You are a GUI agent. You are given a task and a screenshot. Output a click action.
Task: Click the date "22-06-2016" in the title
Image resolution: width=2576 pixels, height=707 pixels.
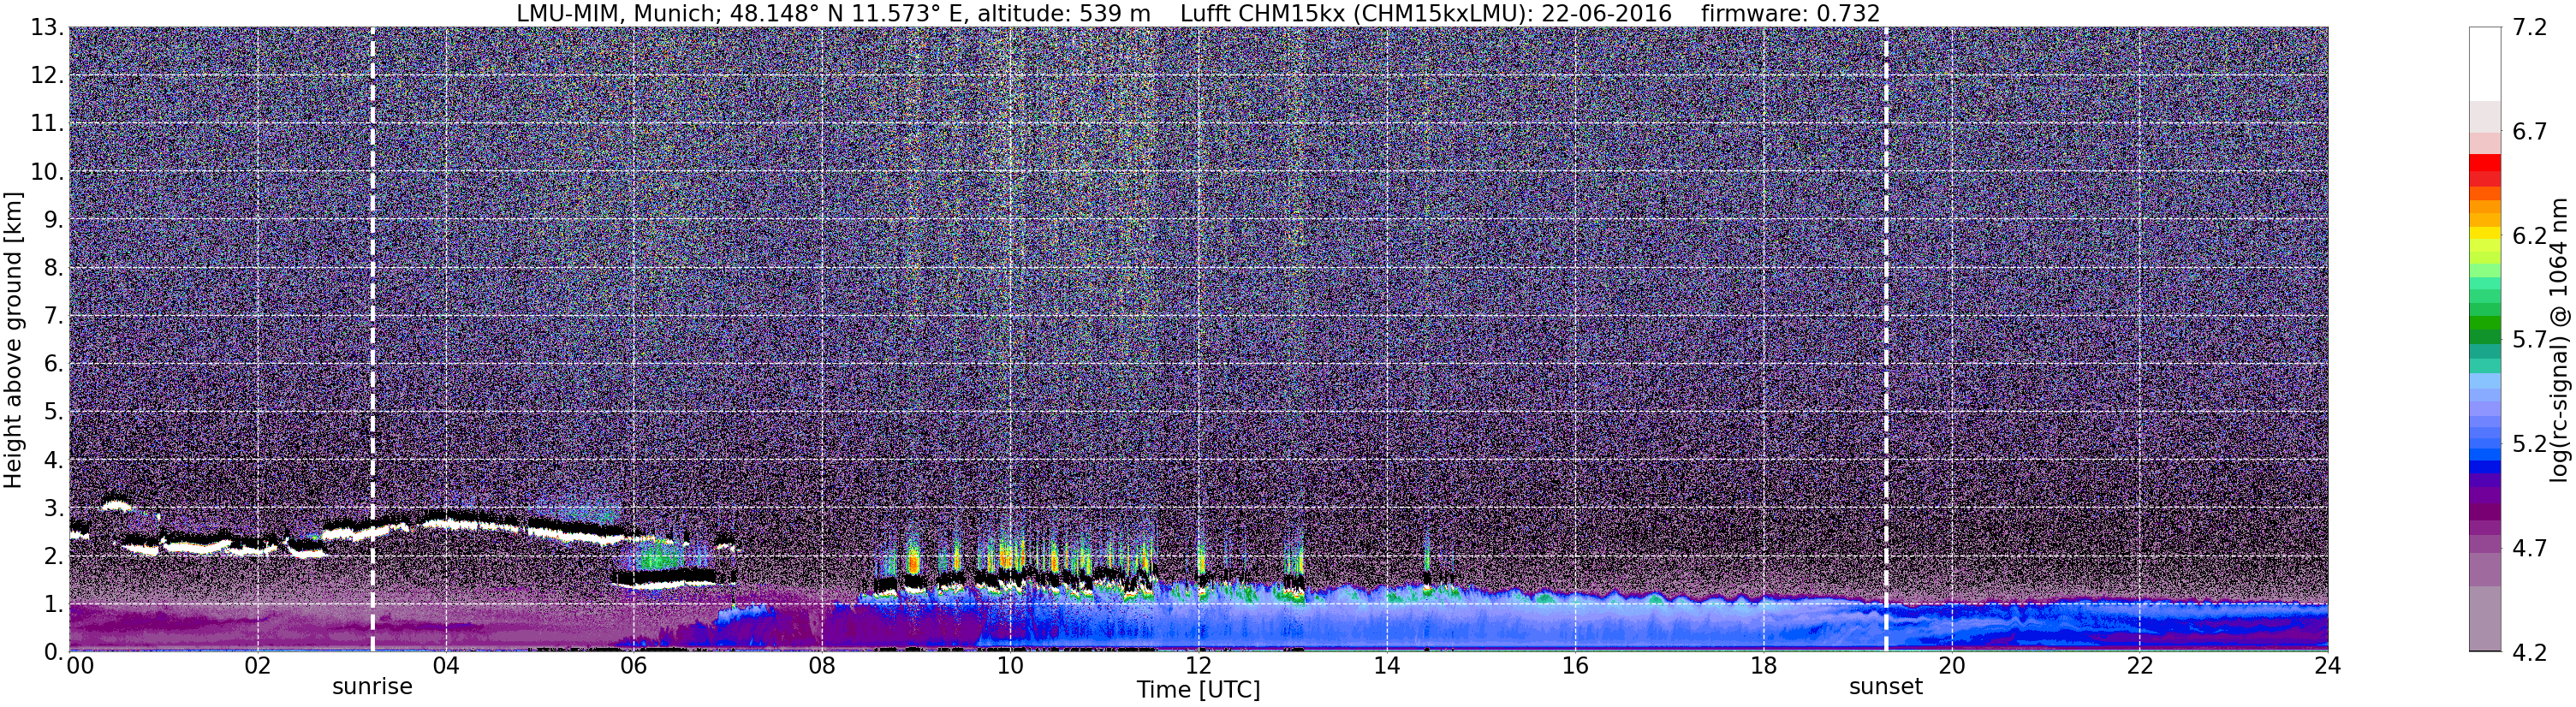[1606, 13]
